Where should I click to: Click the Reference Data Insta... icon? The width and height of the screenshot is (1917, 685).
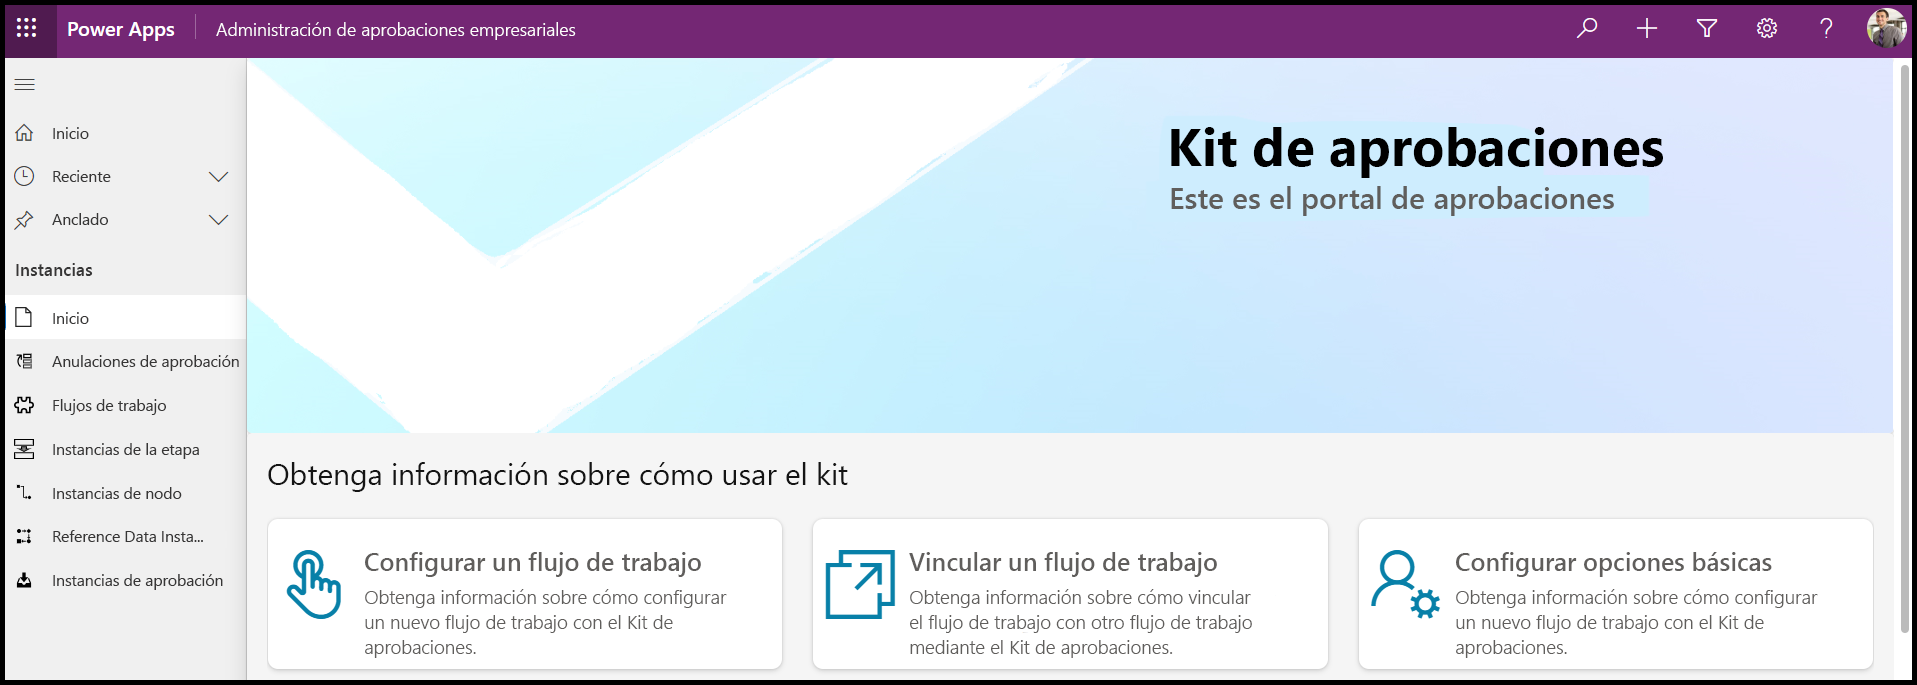24,537
